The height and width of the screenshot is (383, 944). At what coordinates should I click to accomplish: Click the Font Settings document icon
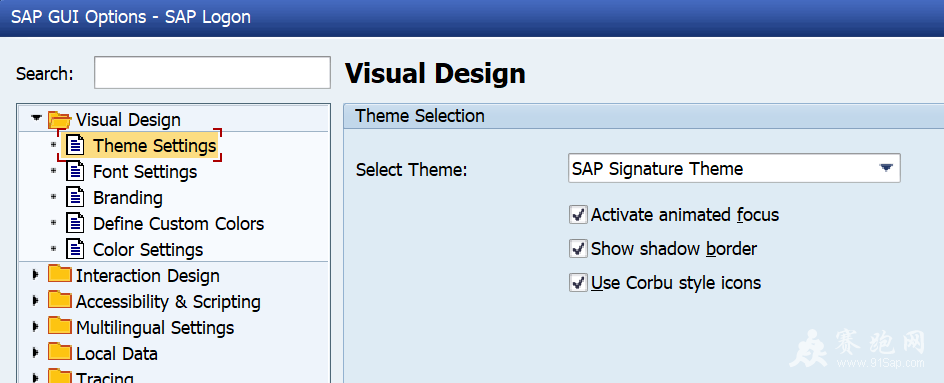click(75, 171)
